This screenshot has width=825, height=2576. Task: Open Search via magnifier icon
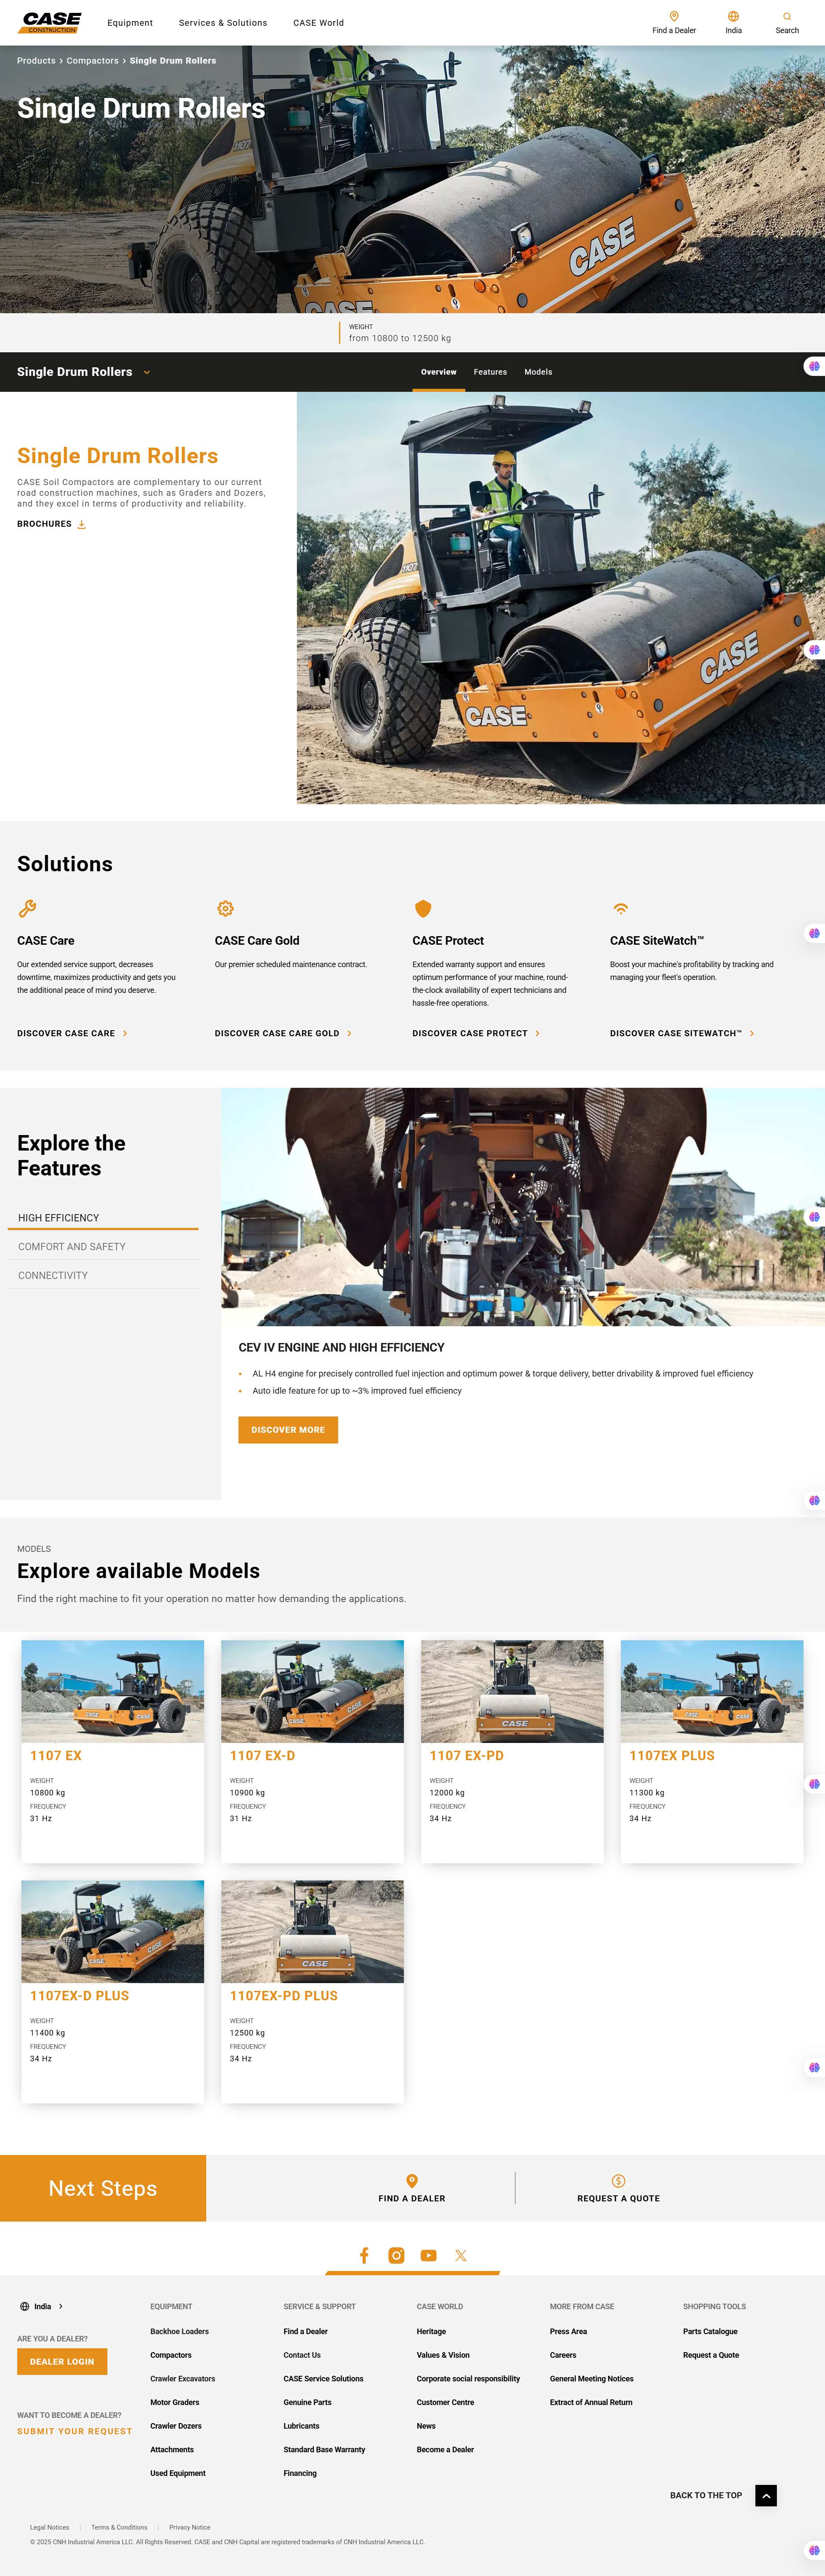coord(787,16)
